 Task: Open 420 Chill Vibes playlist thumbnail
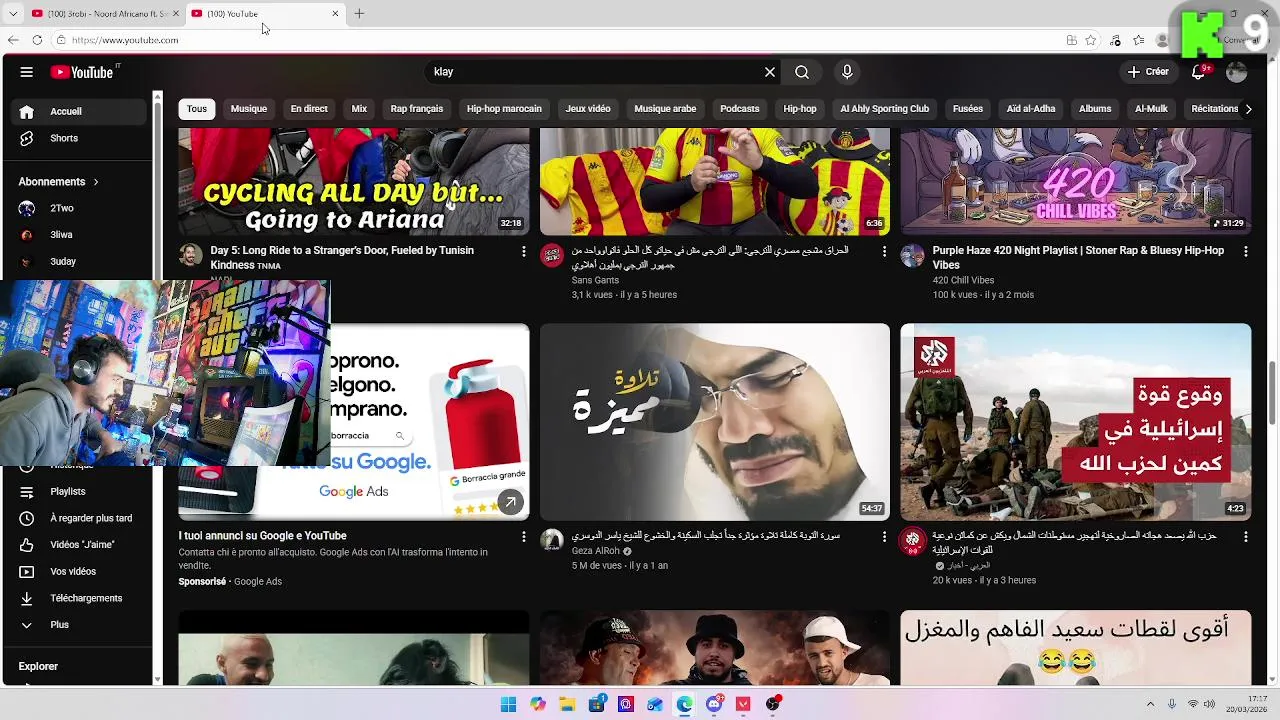pos(1076,182)
